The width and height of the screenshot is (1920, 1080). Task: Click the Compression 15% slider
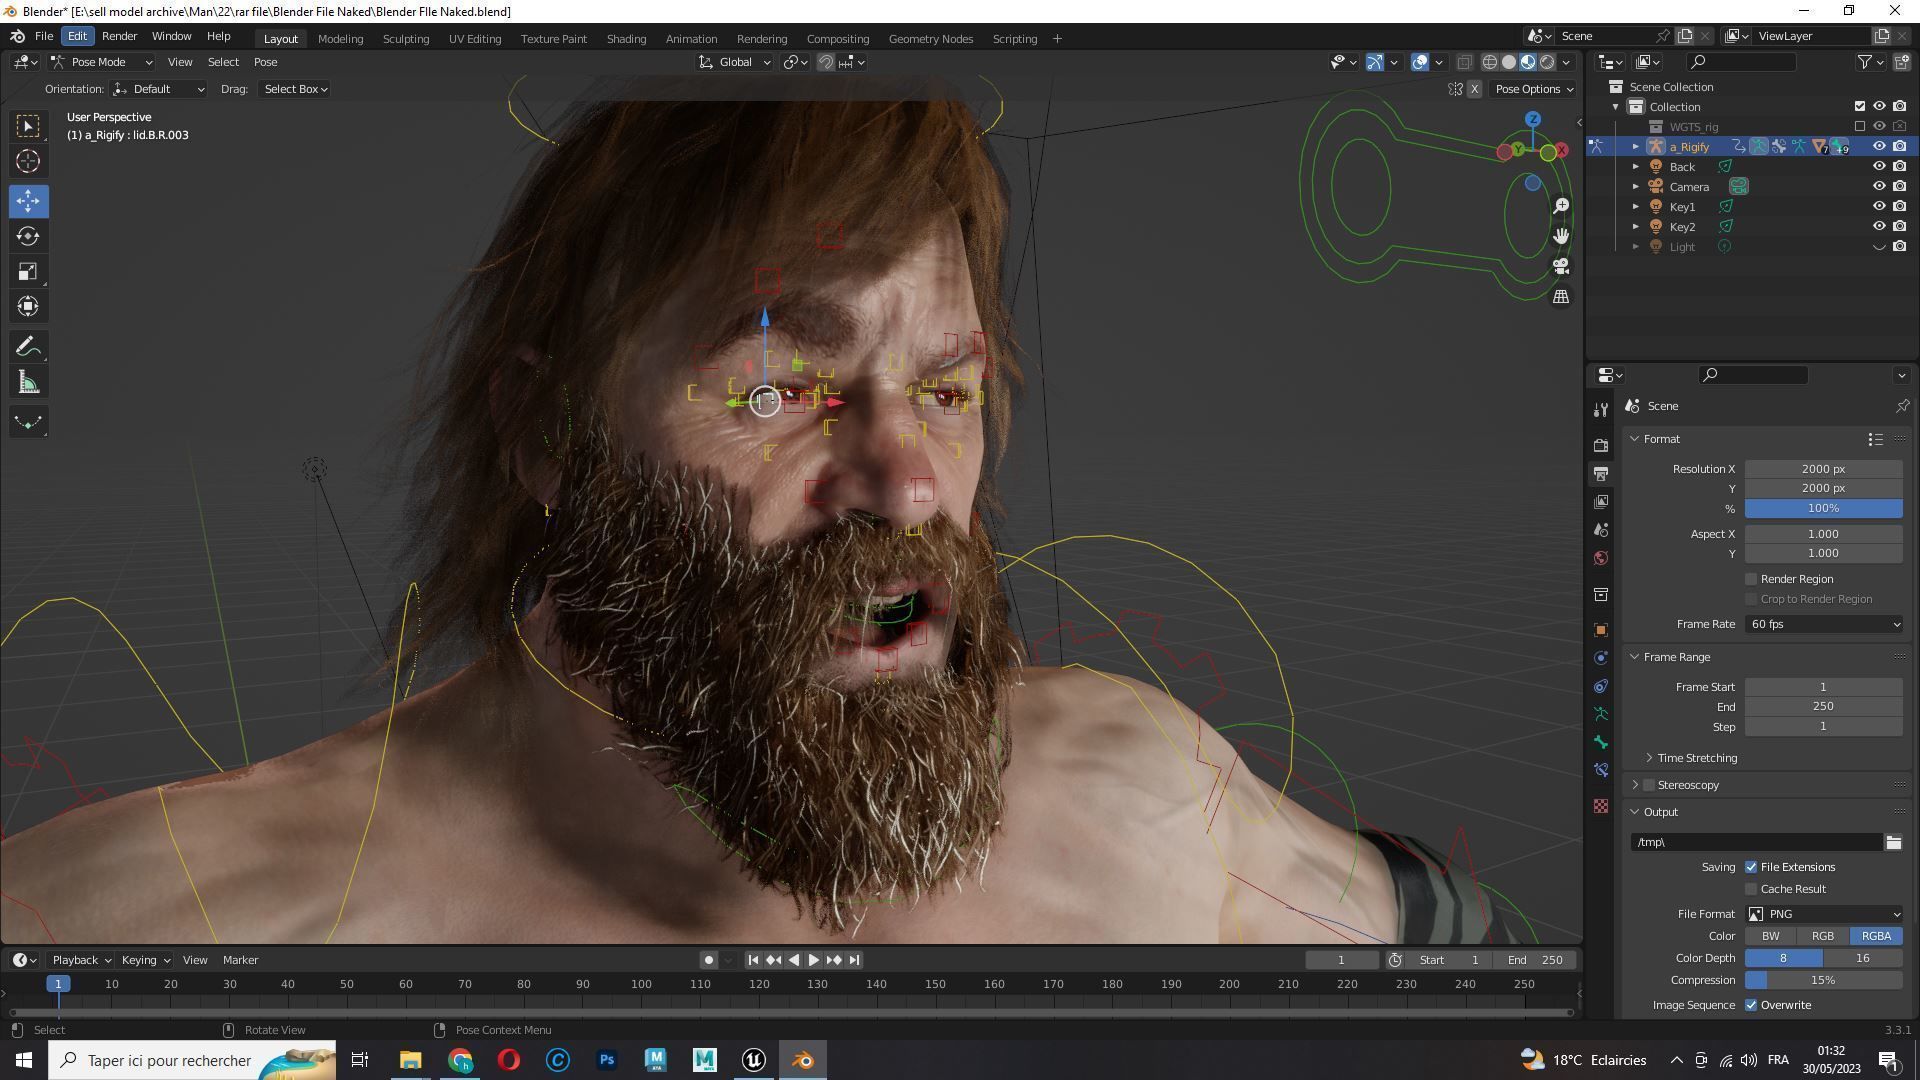(1823, 980)
